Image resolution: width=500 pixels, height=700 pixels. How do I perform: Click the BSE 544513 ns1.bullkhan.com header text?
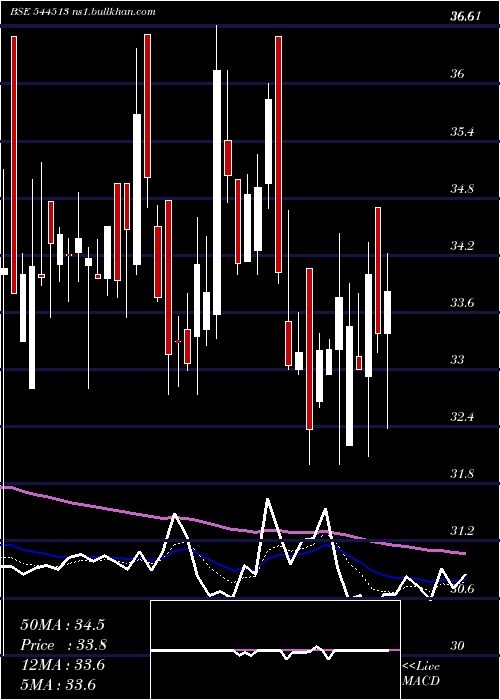pyautogui.click(x=83, y=12)
